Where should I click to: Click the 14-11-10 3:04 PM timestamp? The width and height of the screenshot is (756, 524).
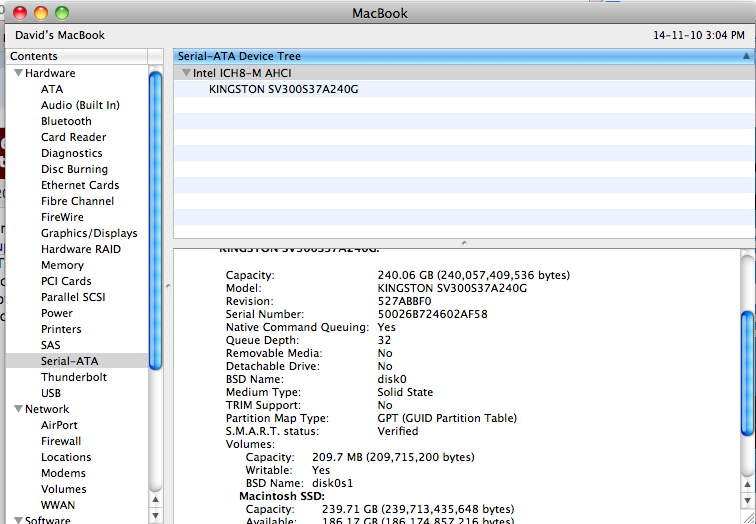click(x=699, y=35)
